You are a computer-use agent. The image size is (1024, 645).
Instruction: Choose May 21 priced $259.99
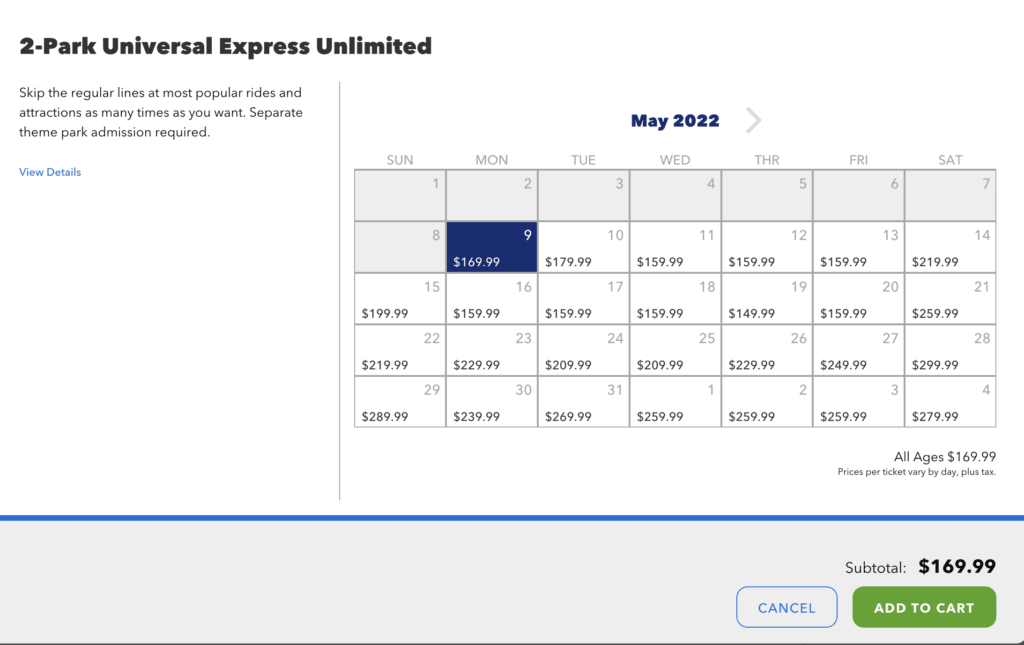[x=950, y=298]
